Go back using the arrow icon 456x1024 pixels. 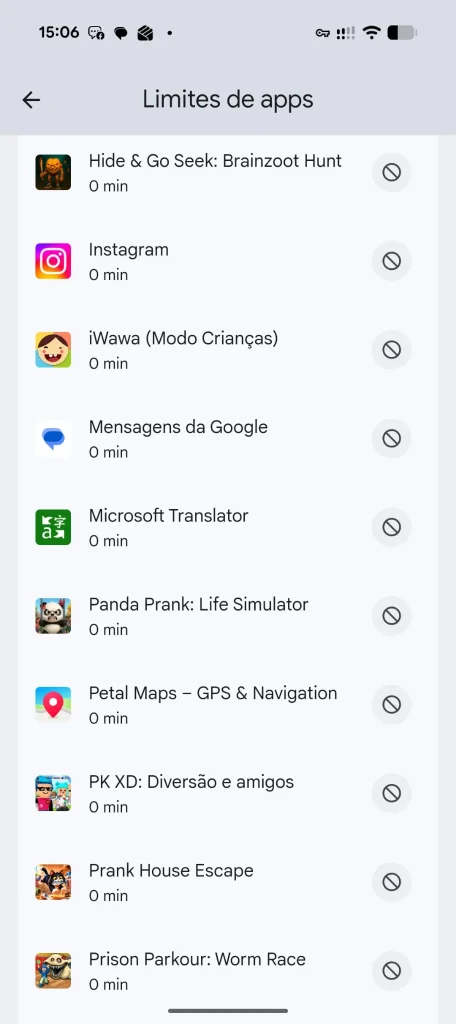pos(31,99)
